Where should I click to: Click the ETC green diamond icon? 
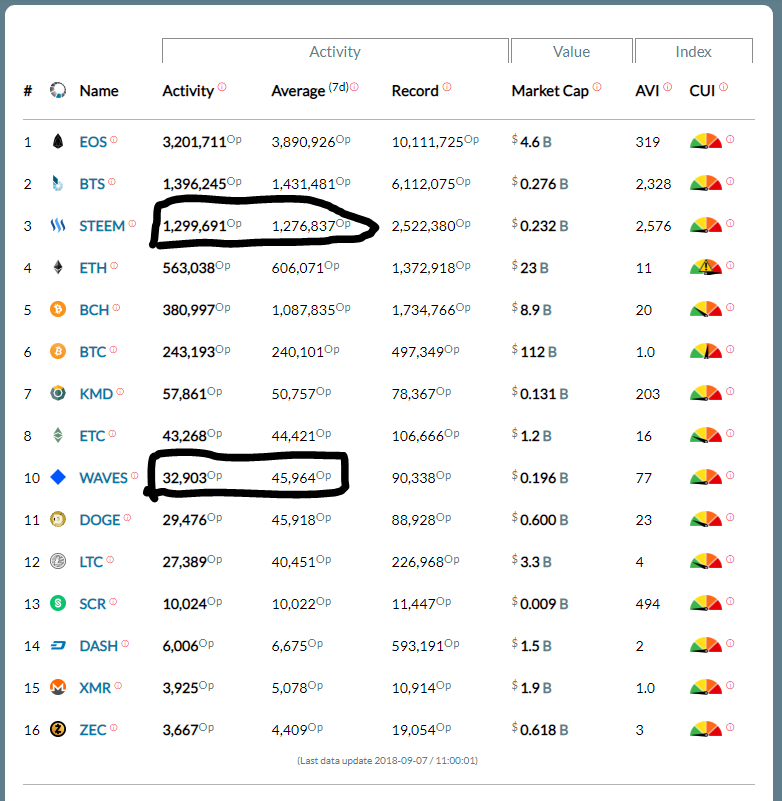click(x=58, y=435)
